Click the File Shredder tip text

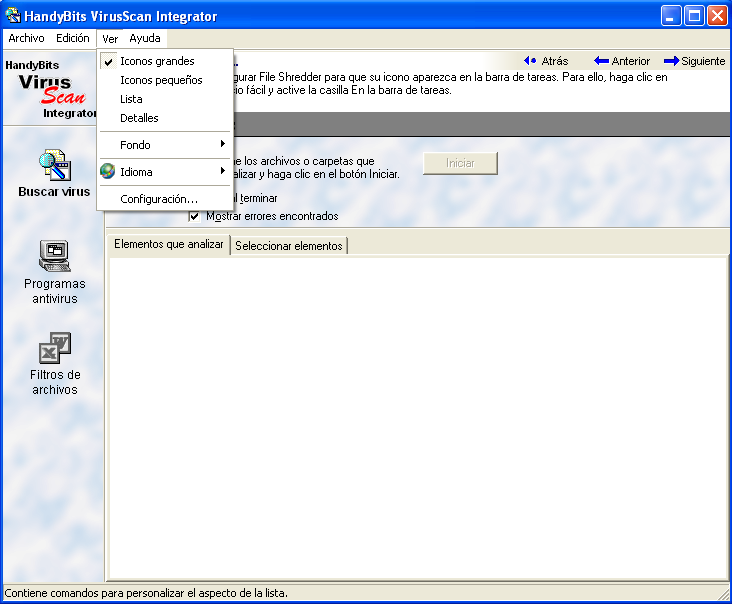coord(450,84)
